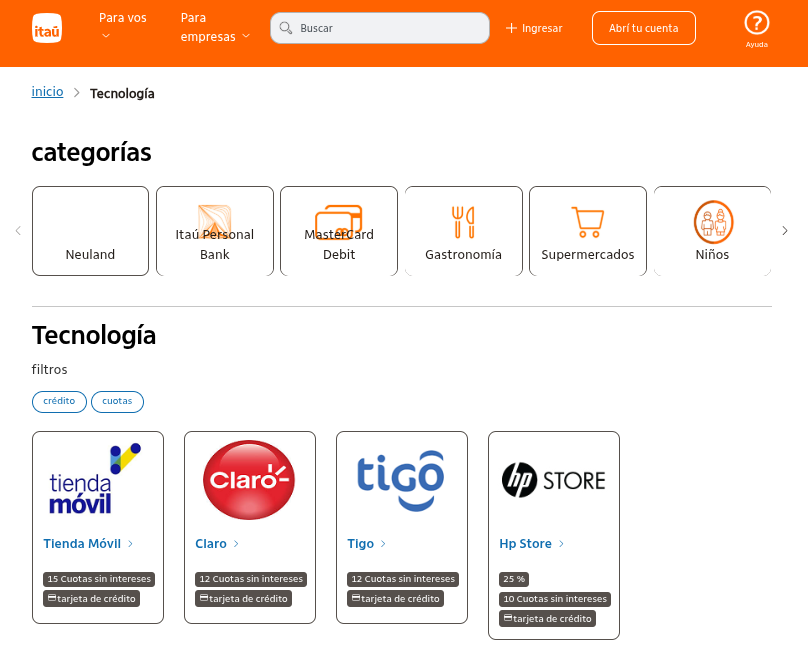Click the Itaú logo
Viewport: 808px width, 664px height.
coord(47,28)
